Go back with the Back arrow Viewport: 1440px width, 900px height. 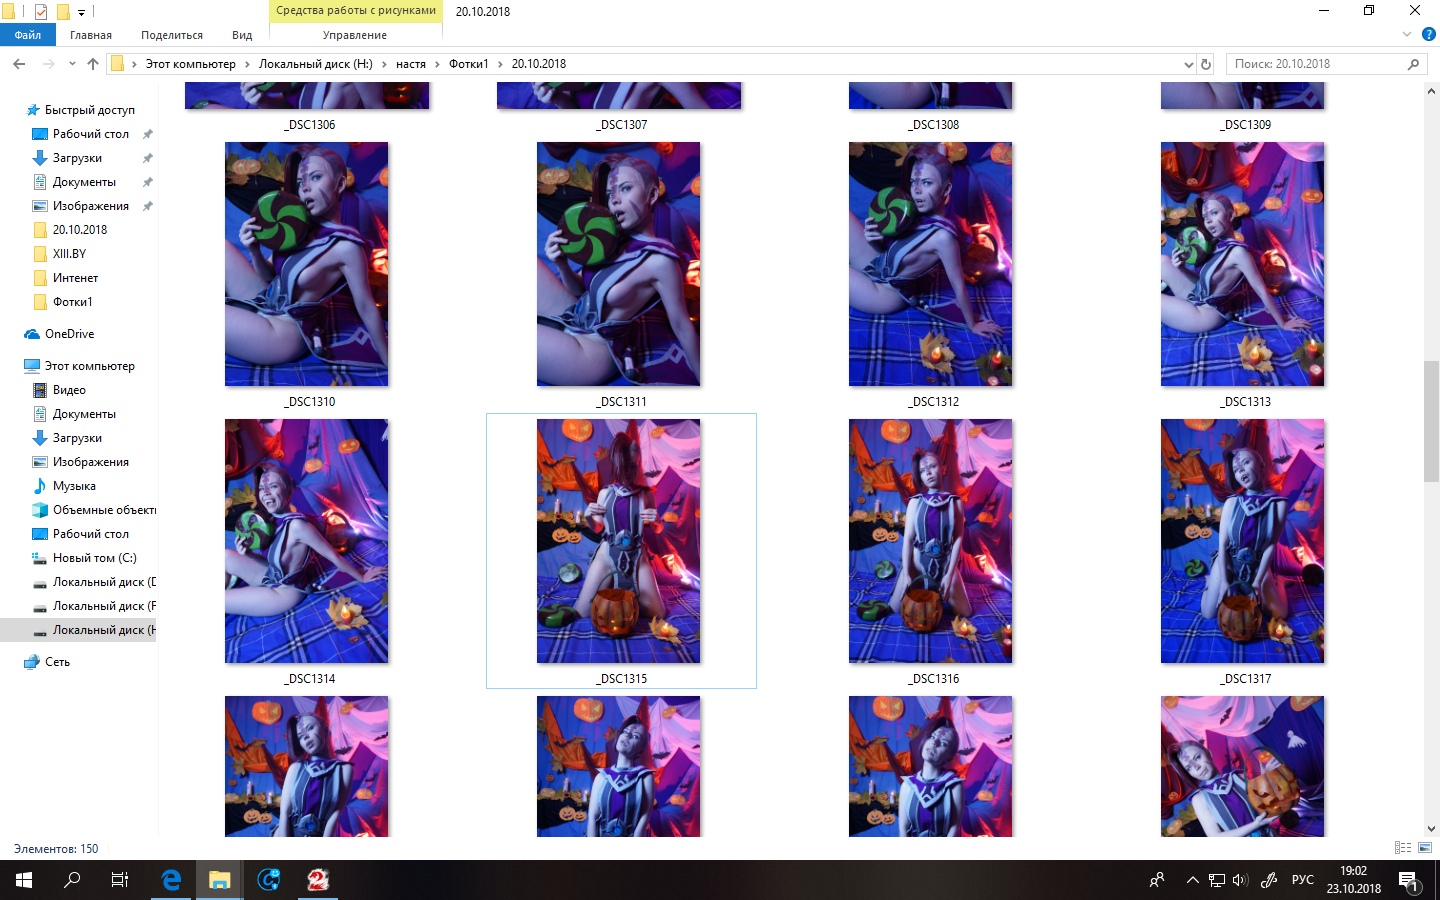[x=19, y=64]
